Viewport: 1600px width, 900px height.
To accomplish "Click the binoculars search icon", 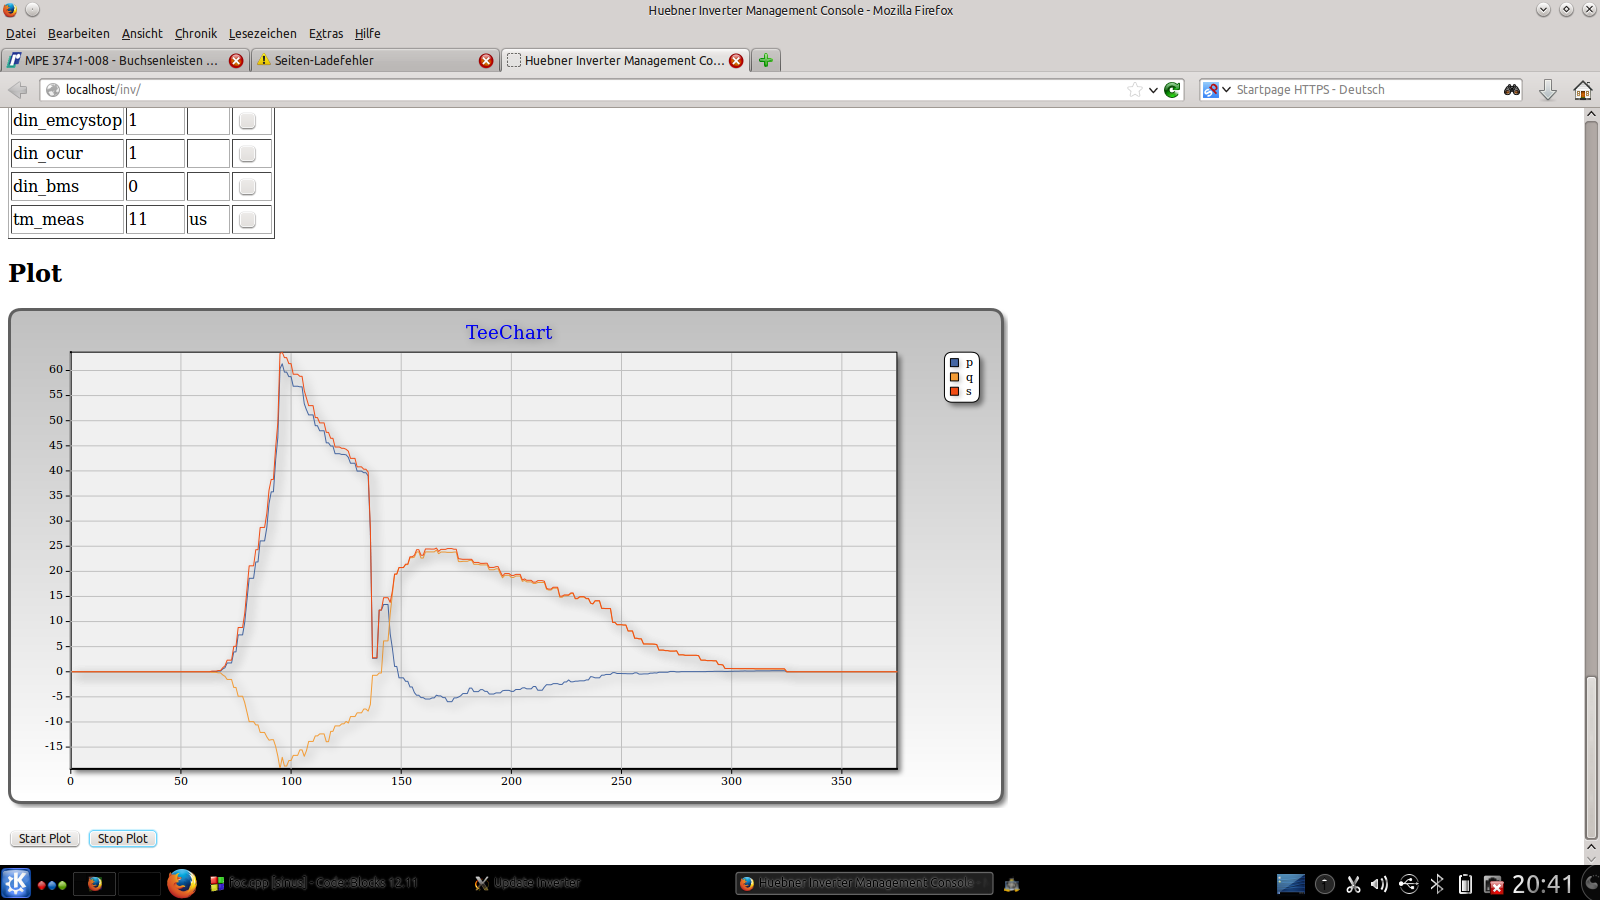I will tap(1511, 90).
